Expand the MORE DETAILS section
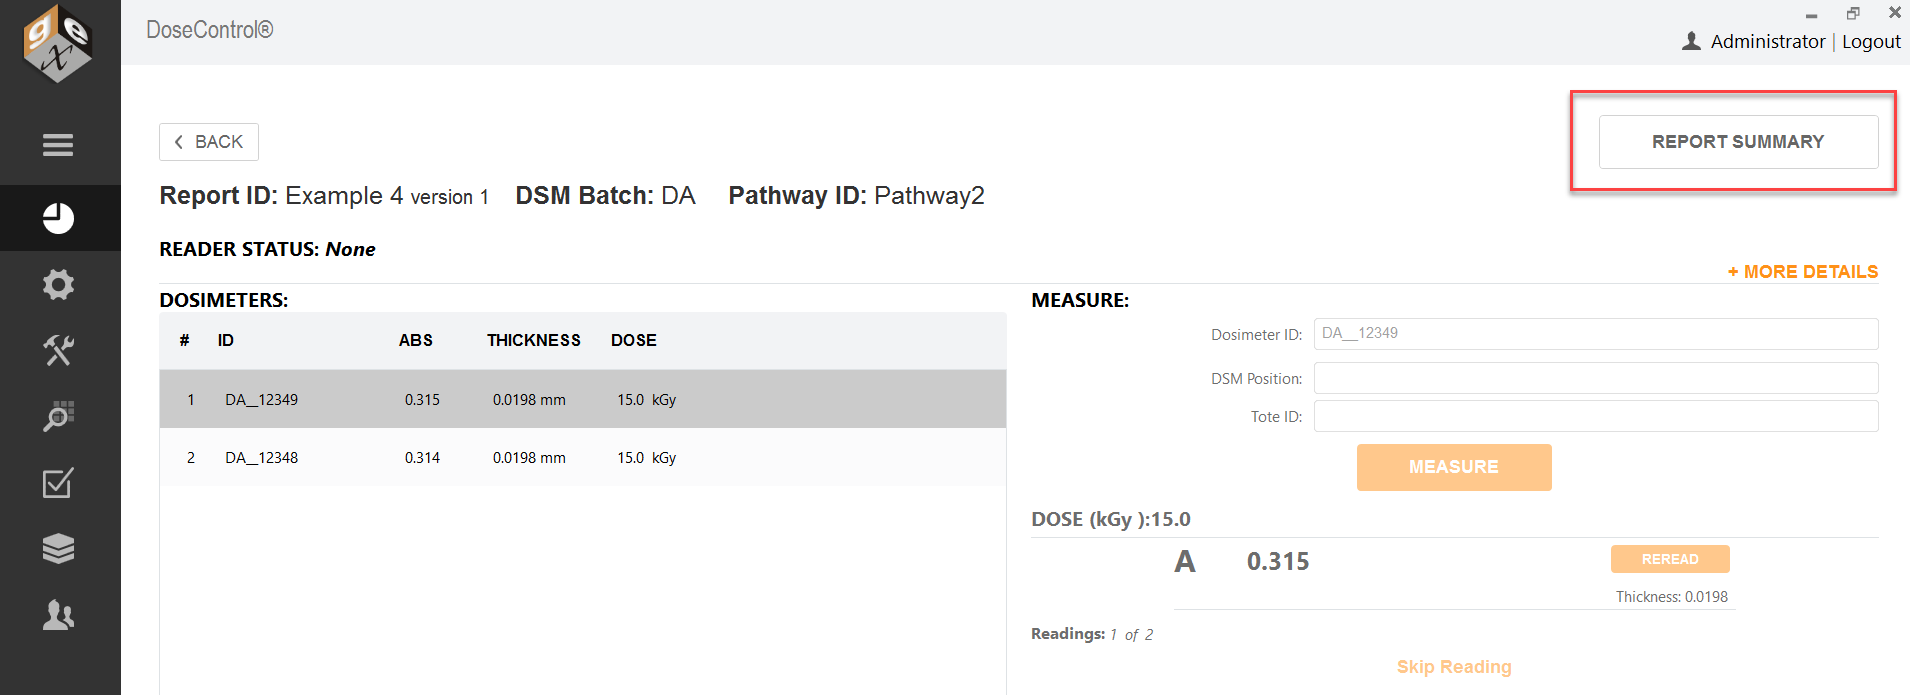This screenshot has height=695, width=1910. coord(1803,272)
